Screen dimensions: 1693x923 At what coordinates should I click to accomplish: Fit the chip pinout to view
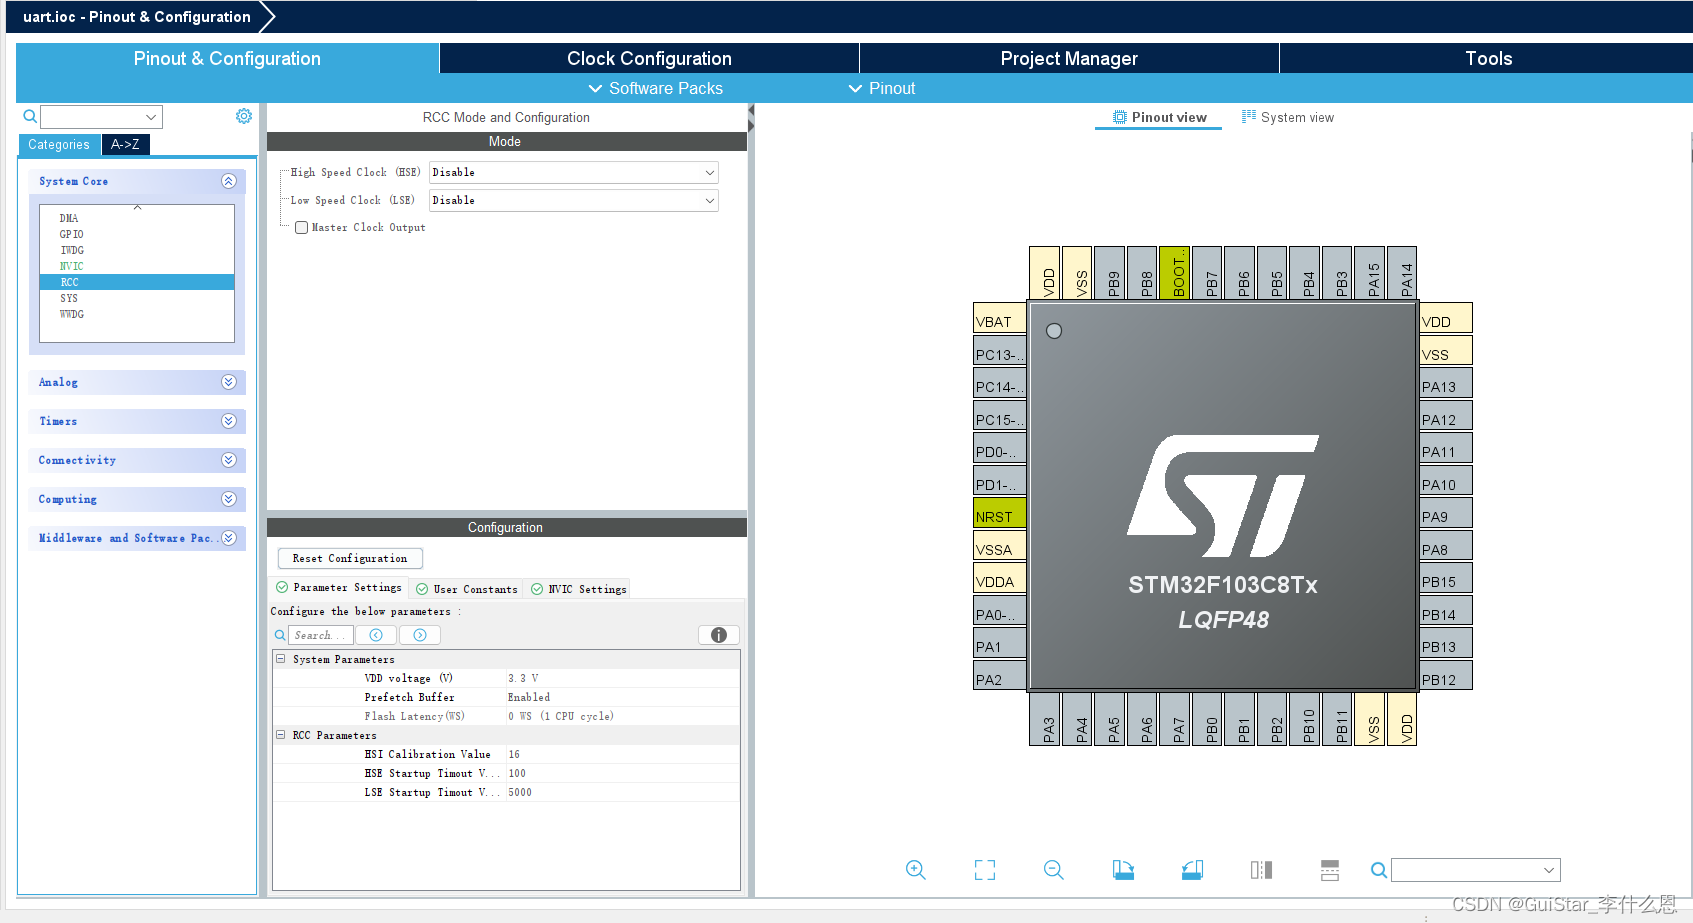tap(985, 870)
